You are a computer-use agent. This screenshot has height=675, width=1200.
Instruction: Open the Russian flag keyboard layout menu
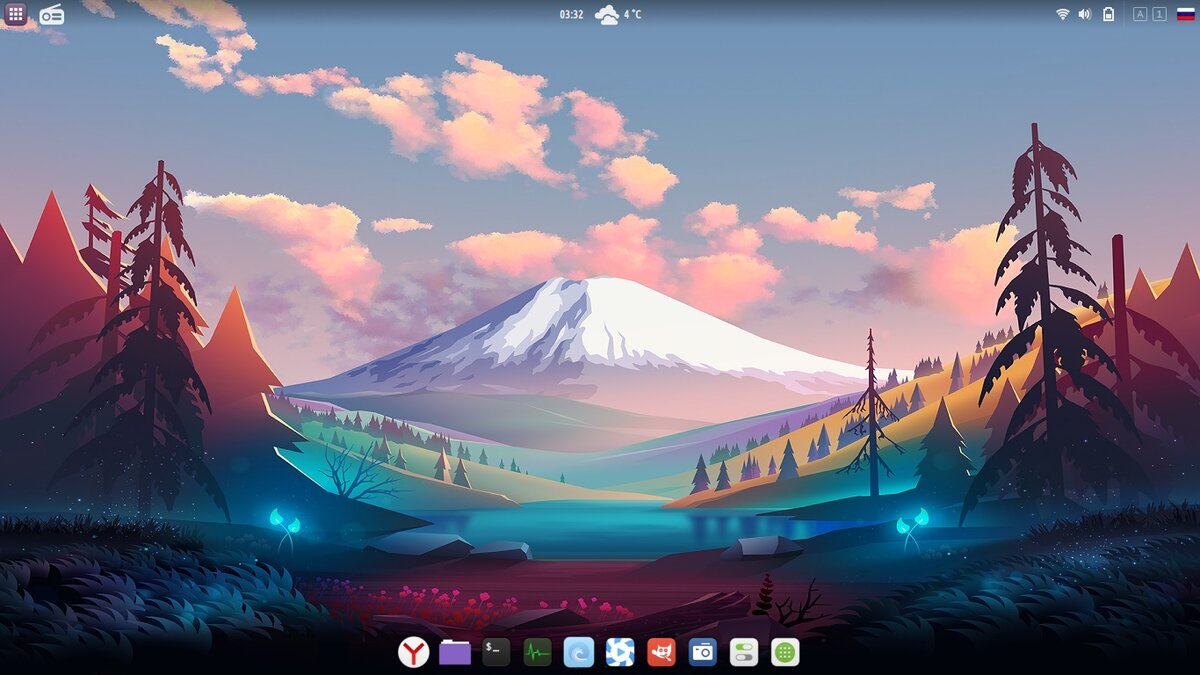point(1184,15)
